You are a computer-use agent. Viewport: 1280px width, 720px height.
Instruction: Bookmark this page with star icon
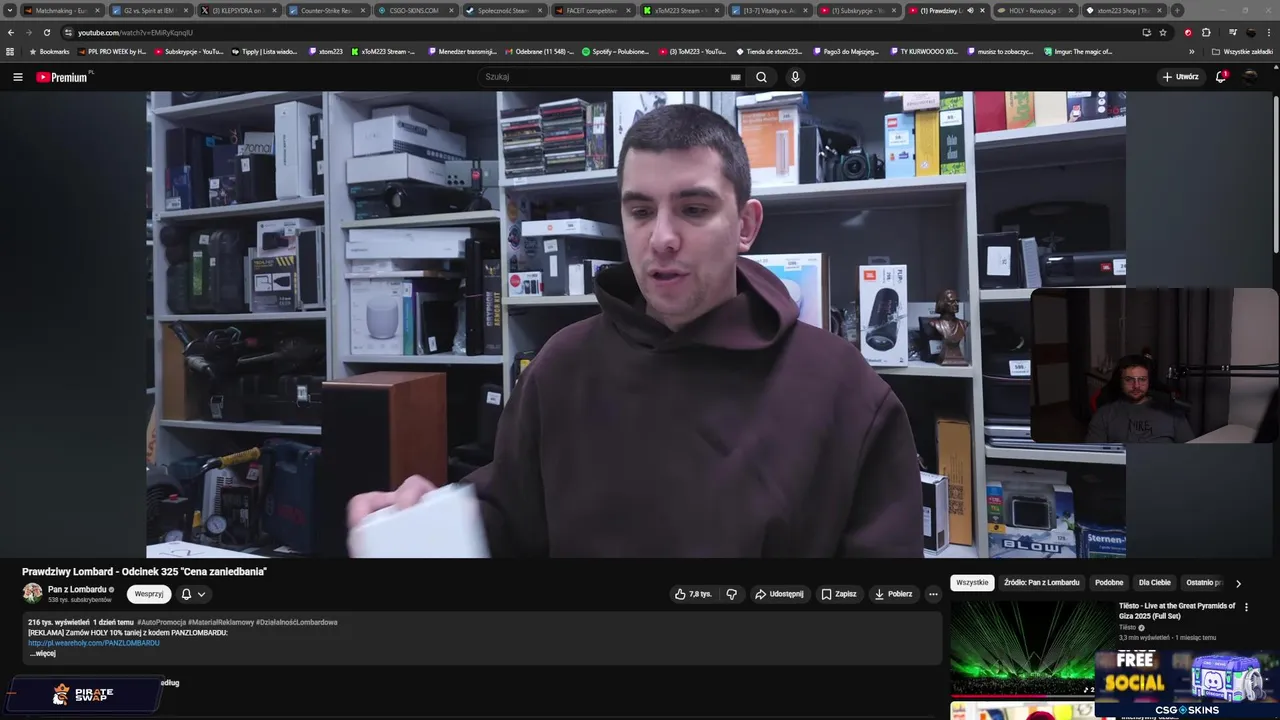point(1163,32)
